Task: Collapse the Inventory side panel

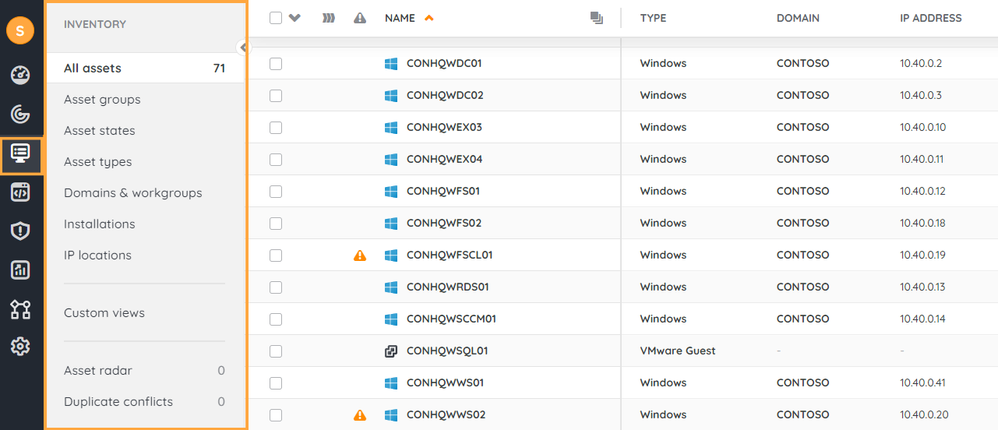Action: click(243, 47)
